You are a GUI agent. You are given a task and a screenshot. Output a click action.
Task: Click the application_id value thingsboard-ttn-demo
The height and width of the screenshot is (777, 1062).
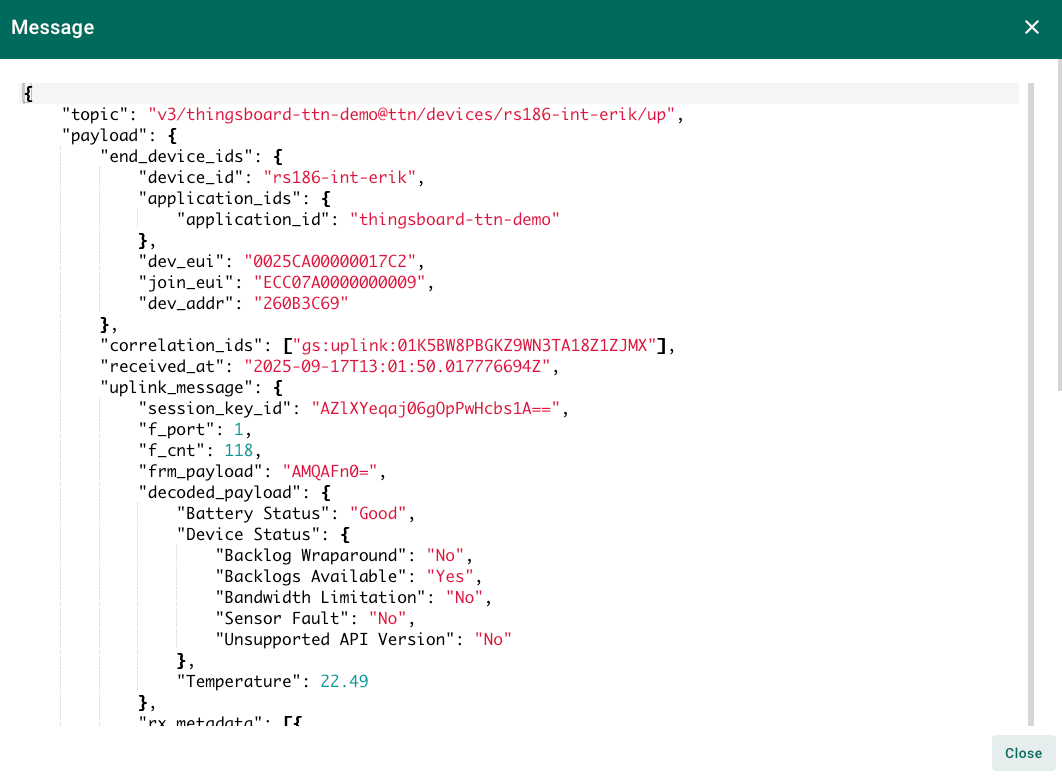[453, 219]
